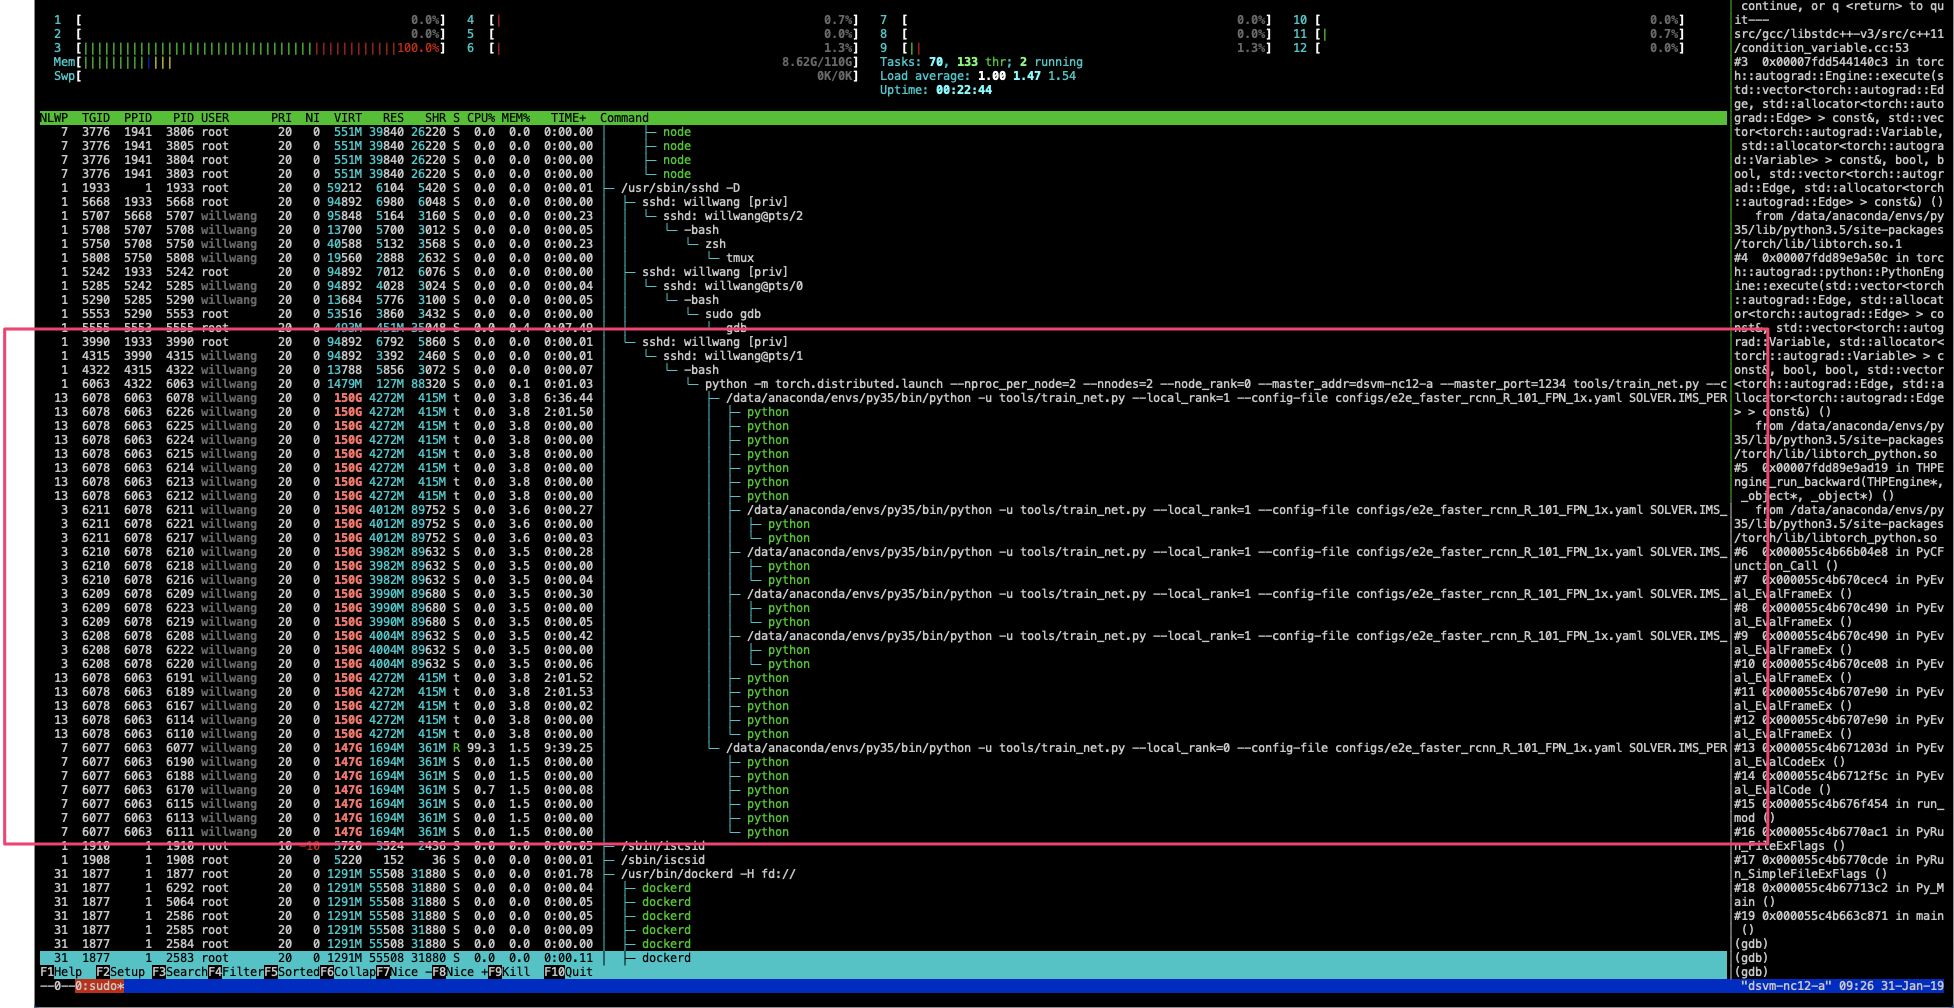The image size is (1954, 1008).
Task: Sort processes by the TIME+ column header
Action: [567, 117]
